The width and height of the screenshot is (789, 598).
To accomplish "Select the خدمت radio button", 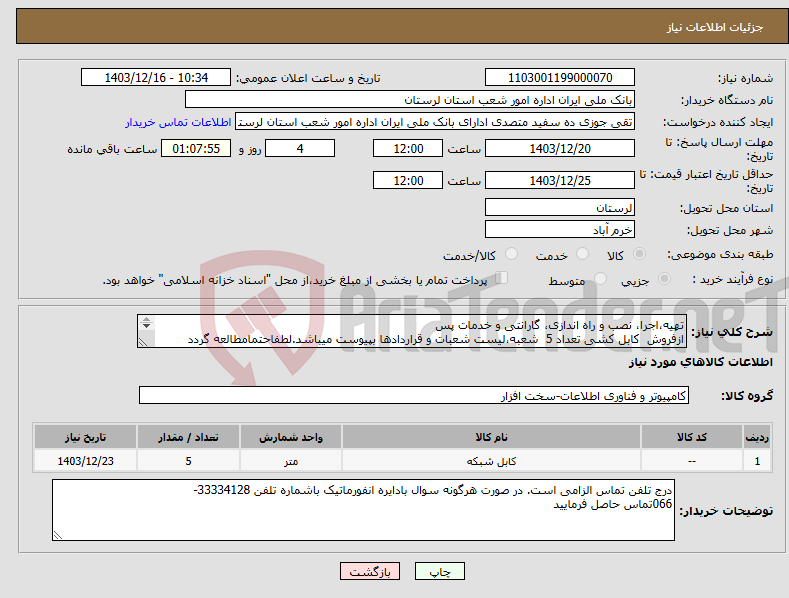I will click(x=582, y=254).
